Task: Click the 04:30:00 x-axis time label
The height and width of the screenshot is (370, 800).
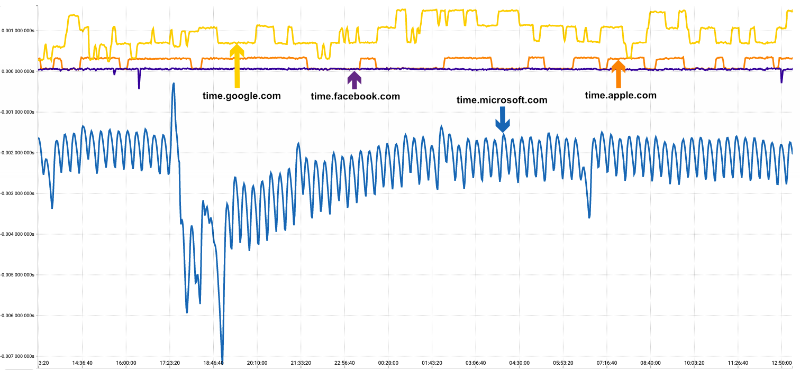Action: pyautogui.click(x=519, y=364)
